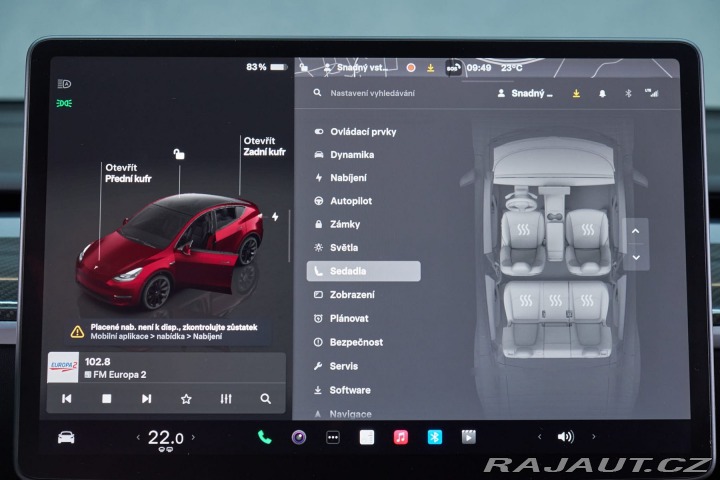Viewport: 720px width, 480px height.
Task: Decrease cabin temperature with left arrow
Action: 138,437
